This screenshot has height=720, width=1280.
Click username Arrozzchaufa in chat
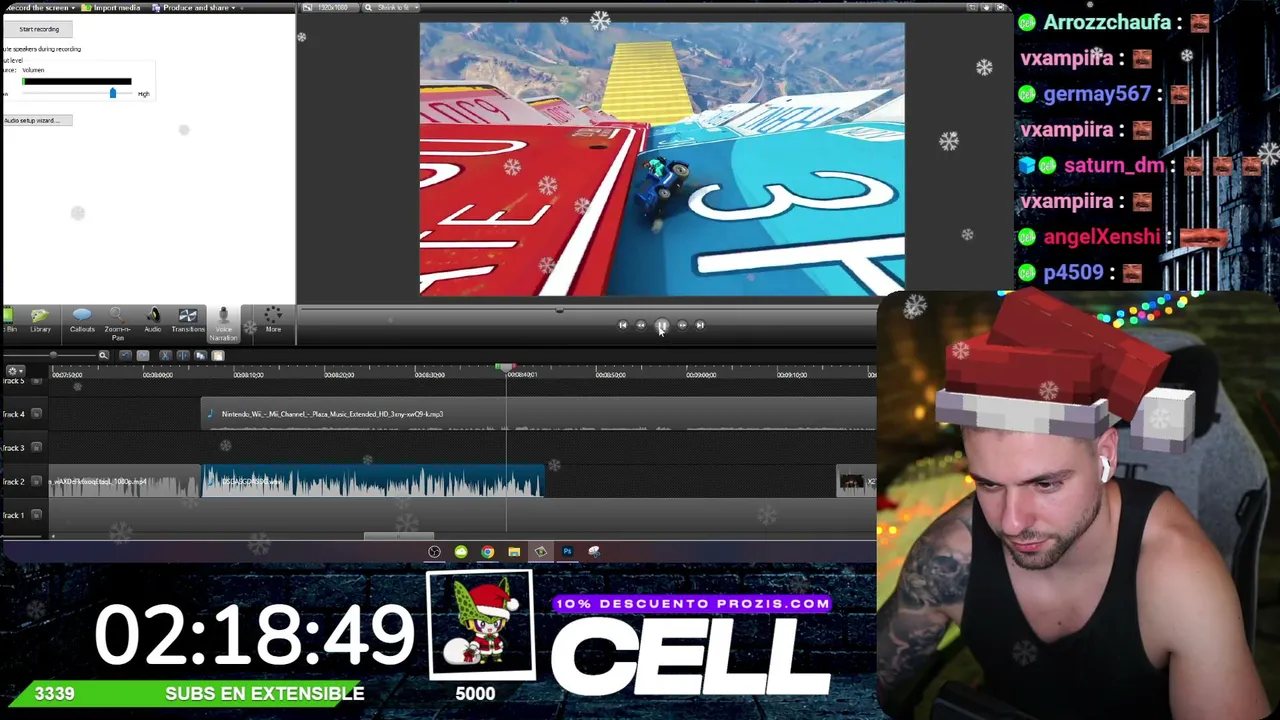coord(1107,22)
